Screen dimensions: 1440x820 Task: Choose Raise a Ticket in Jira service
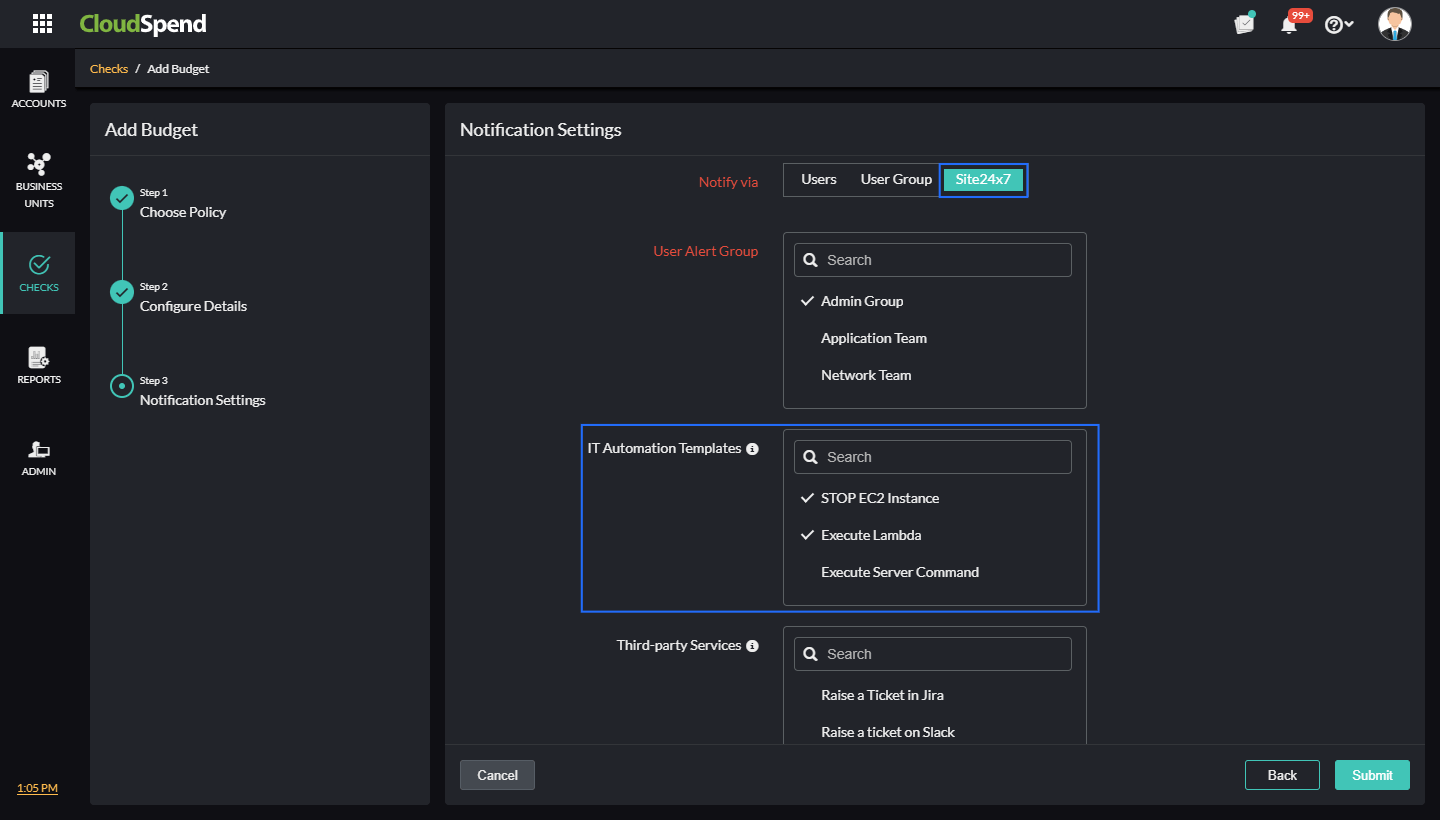tap(882, 695)
